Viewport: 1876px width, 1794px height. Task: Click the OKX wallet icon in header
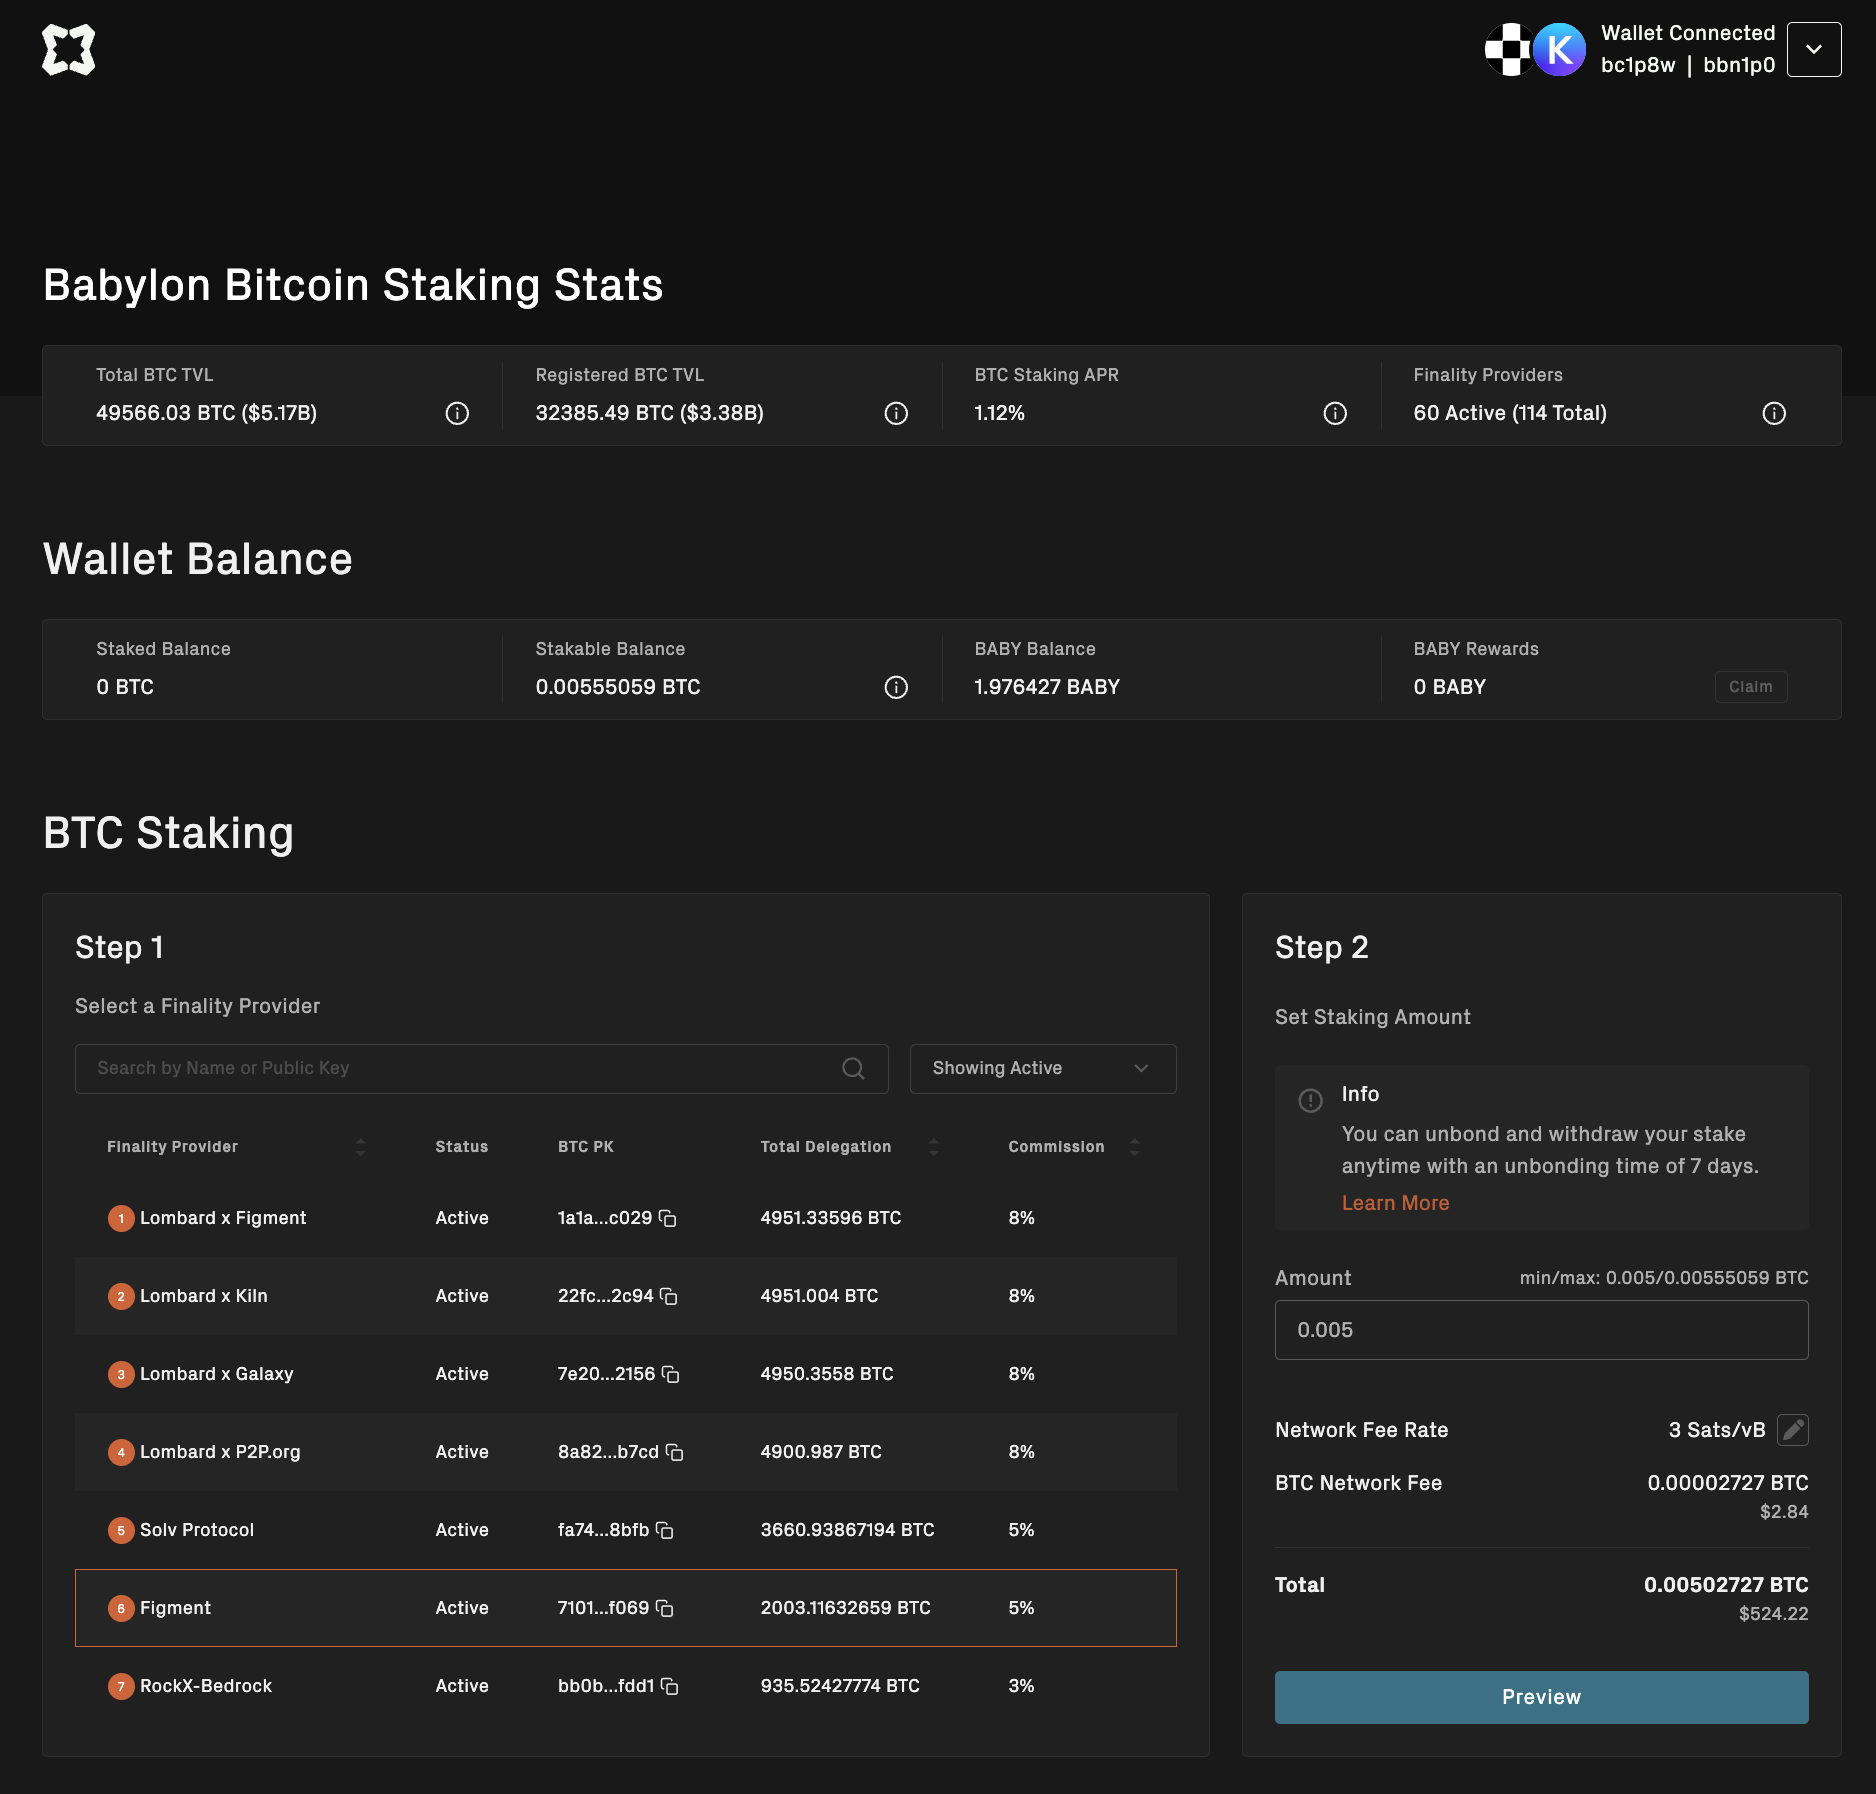point(1508,49)
